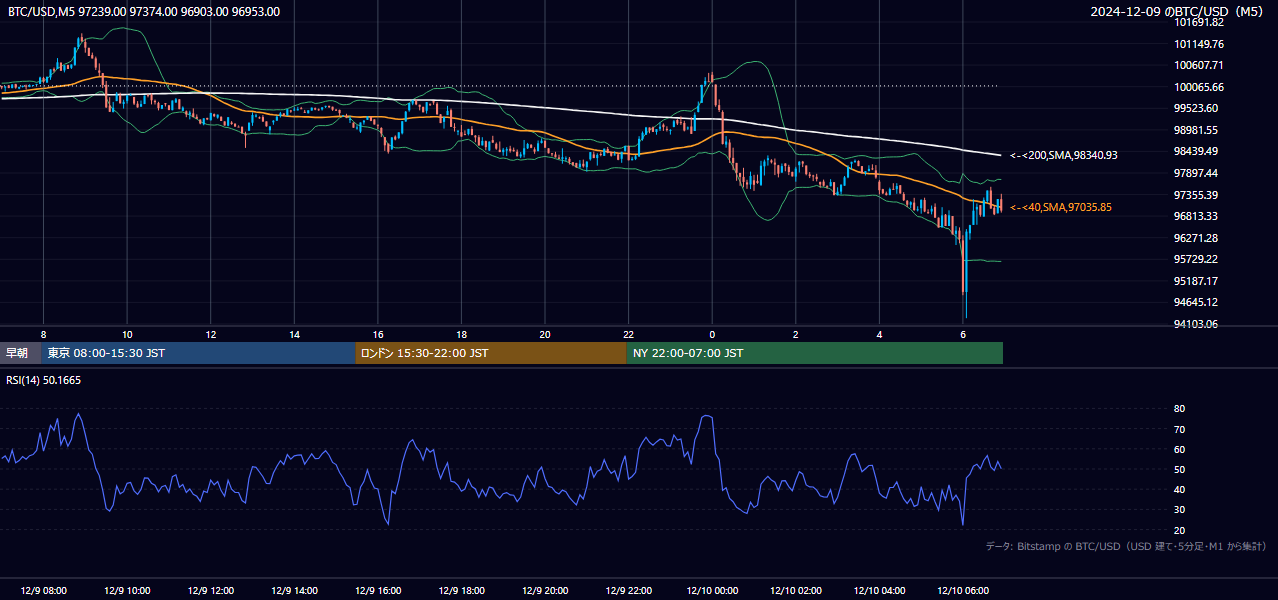Click price axis value 101149.76
Image resolution: width=1278 pixels, height=600 pixels.
[x=1199, y=44]
